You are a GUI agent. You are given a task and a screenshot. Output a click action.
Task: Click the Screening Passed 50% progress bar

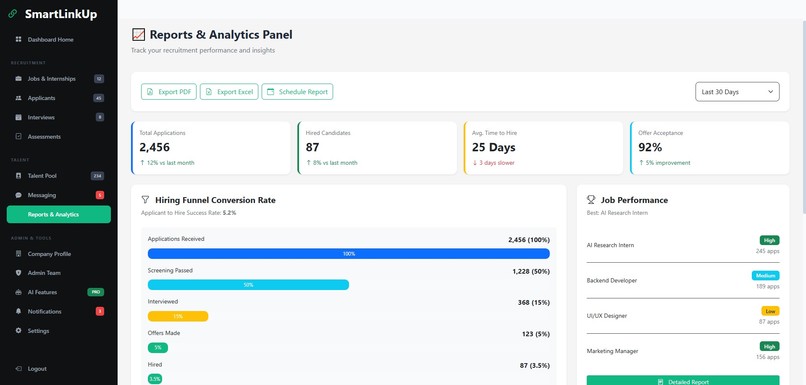[248, 285]
